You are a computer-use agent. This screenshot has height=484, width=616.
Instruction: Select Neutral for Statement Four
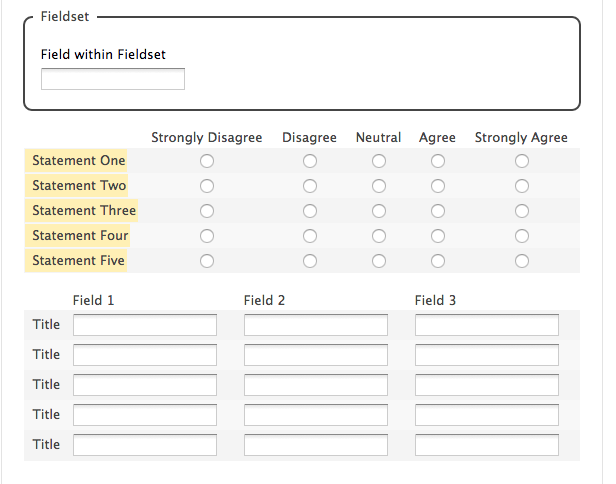(x=379, y=236)
